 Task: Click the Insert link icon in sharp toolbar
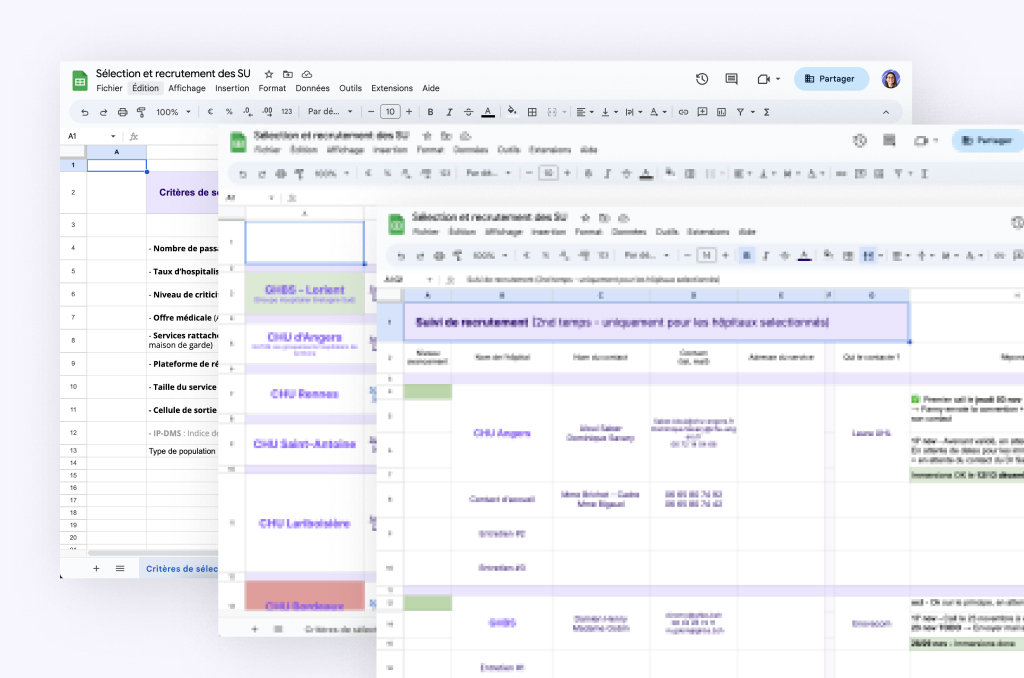click(684, 112)
